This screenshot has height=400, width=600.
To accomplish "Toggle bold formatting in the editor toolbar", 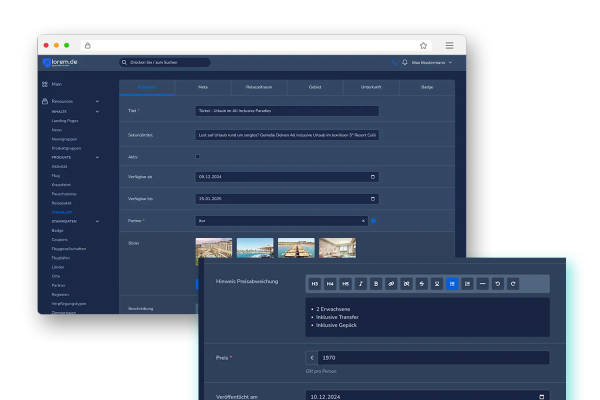I will [377, 284].
